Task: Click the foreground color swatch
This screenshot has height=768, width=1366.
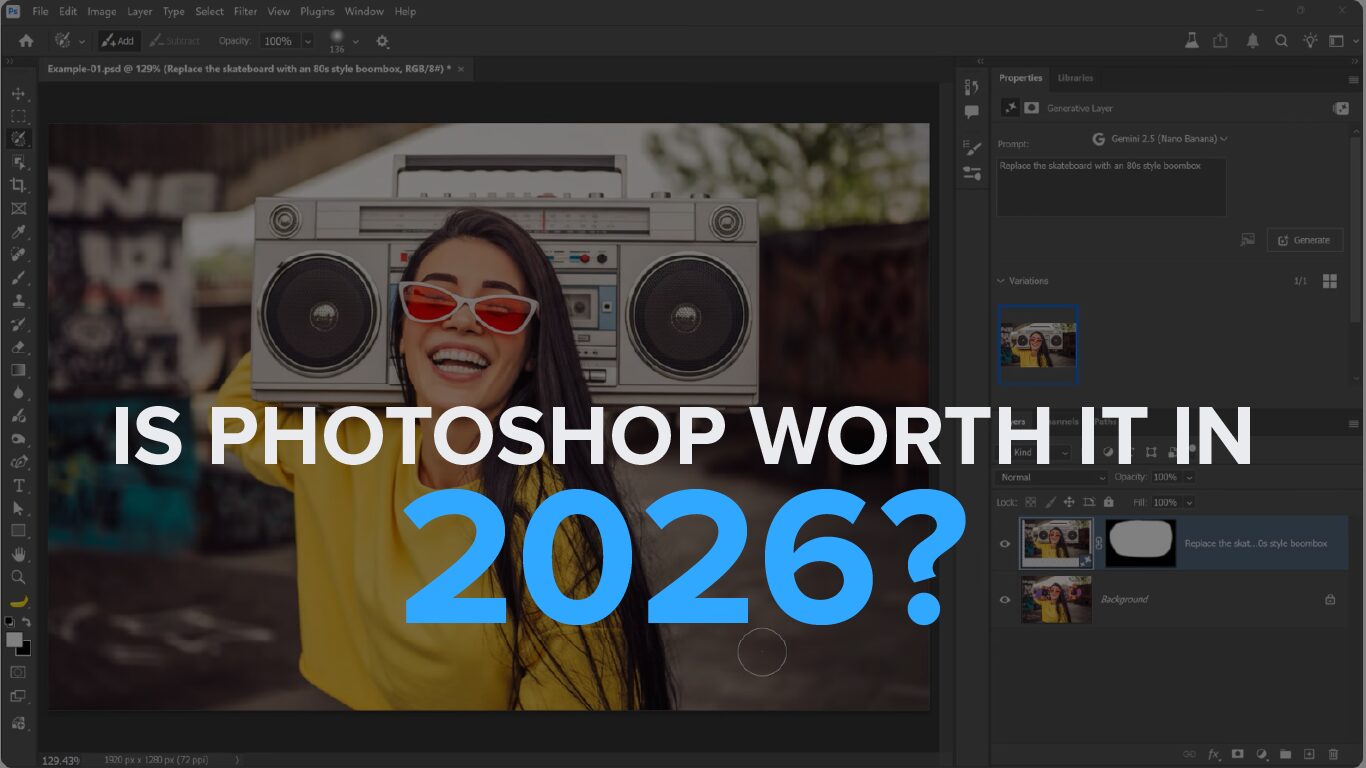Action: coord(14,639)
